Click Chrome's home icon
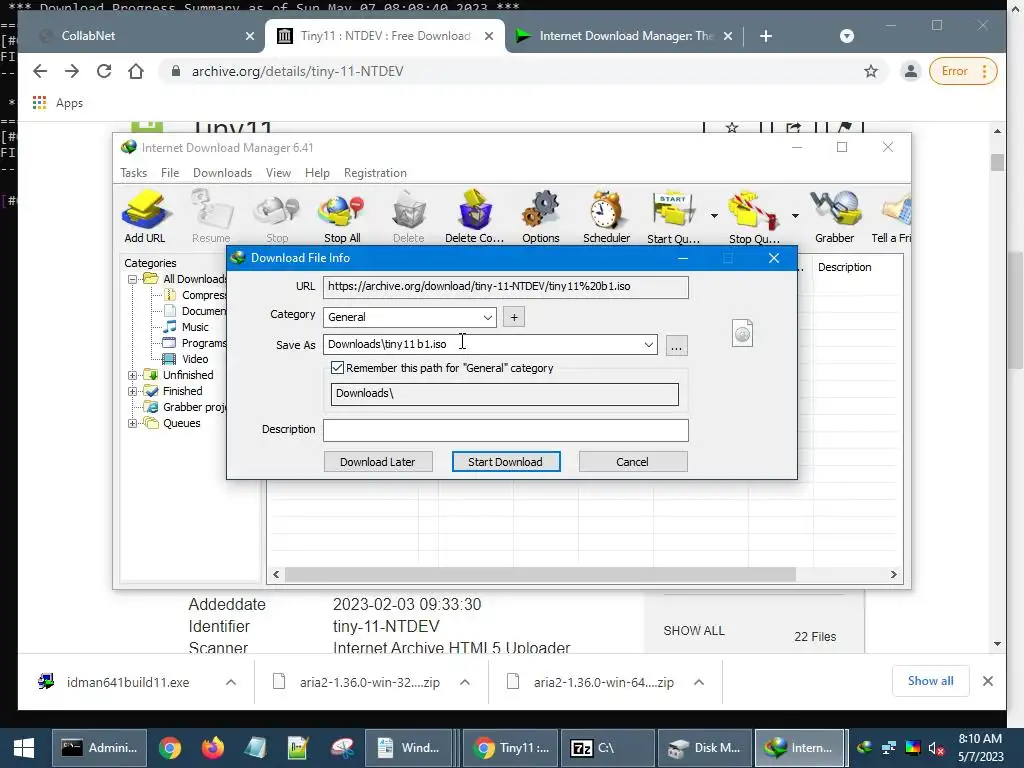Viewport: 1024px width, 768px height. tap(136, 71)
